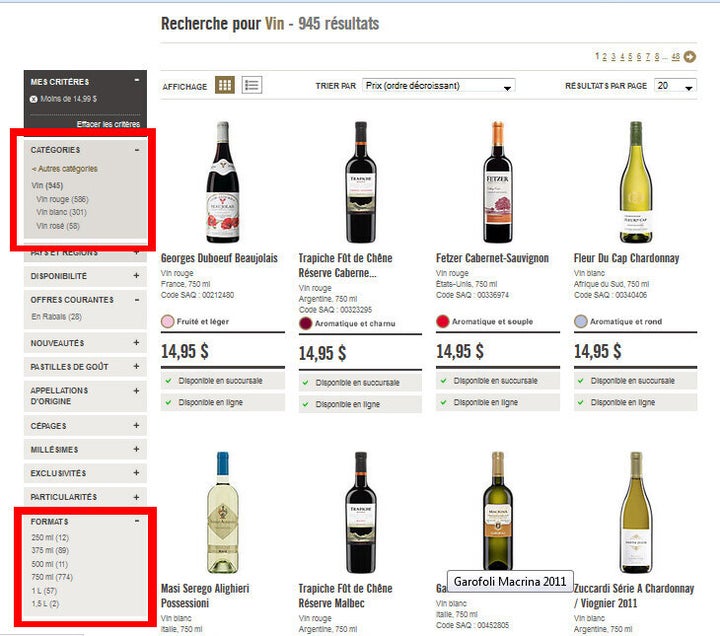The width and height of the screenshot is (720, 636).
Task: Open Zuccardi Série A bottle image
Action: point(636,512)
